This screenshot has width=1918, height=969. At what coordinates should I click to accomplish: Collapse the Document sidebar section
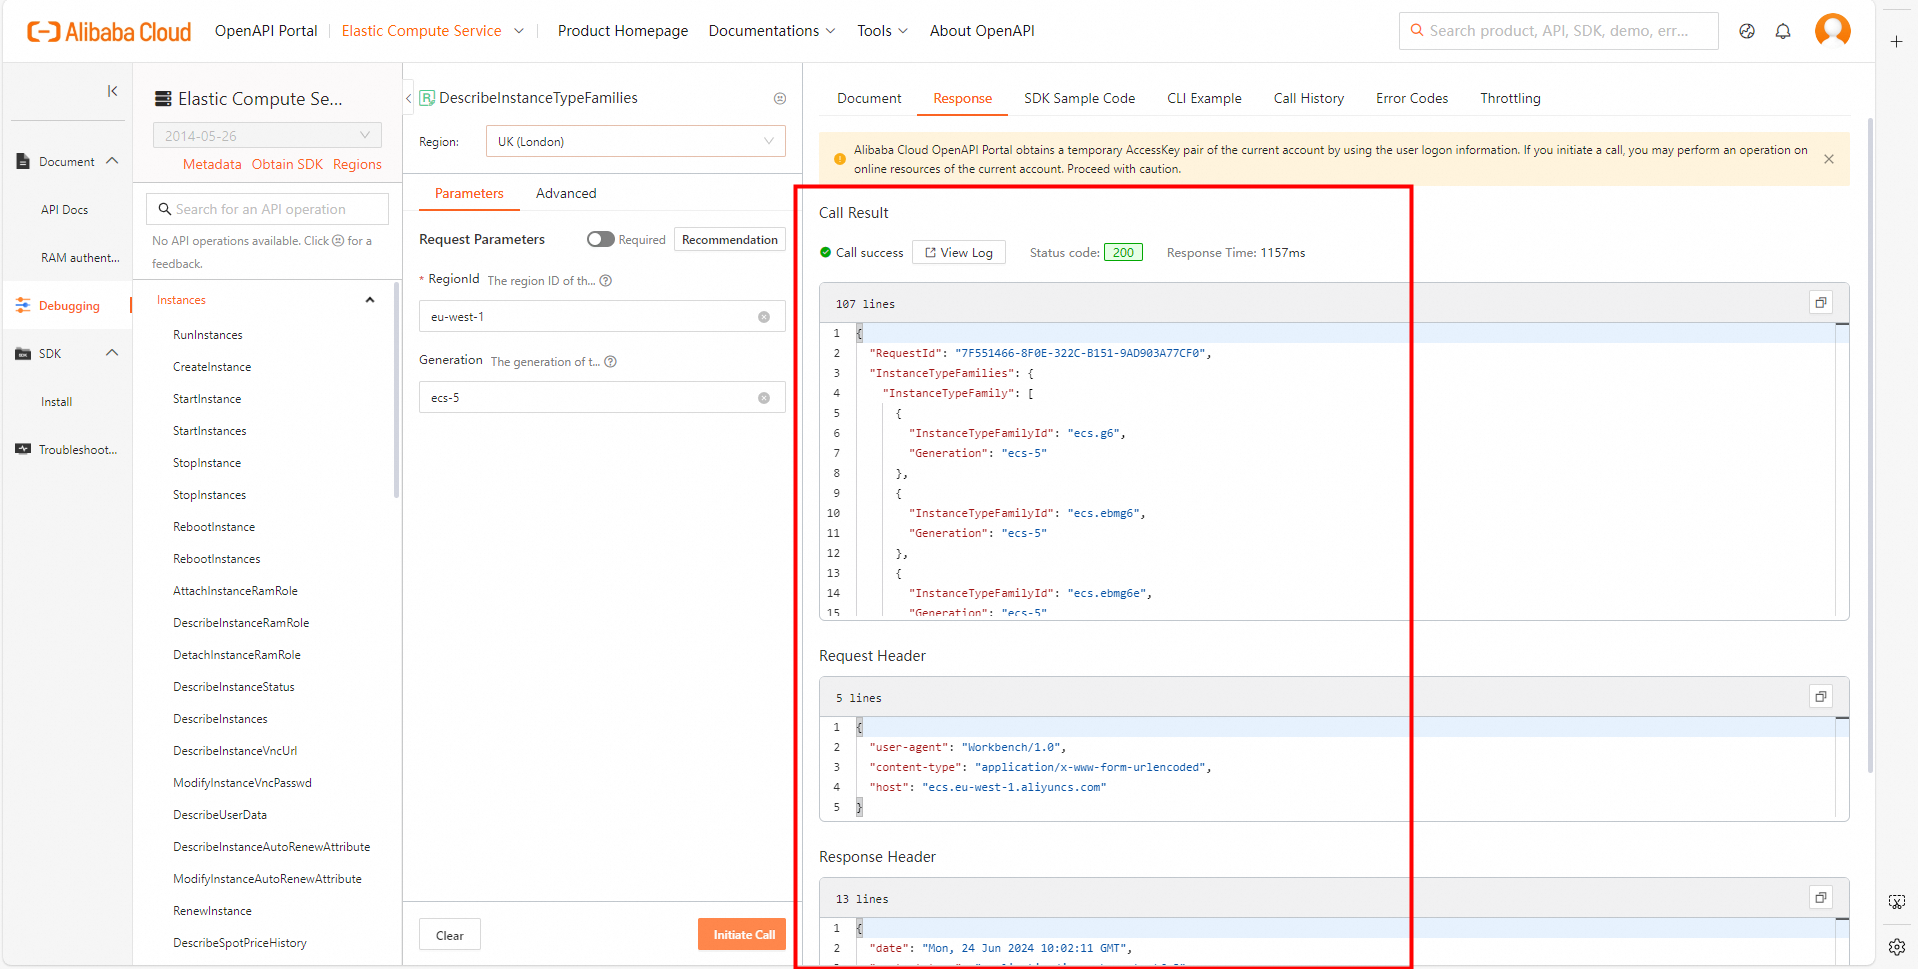(112, 161)
